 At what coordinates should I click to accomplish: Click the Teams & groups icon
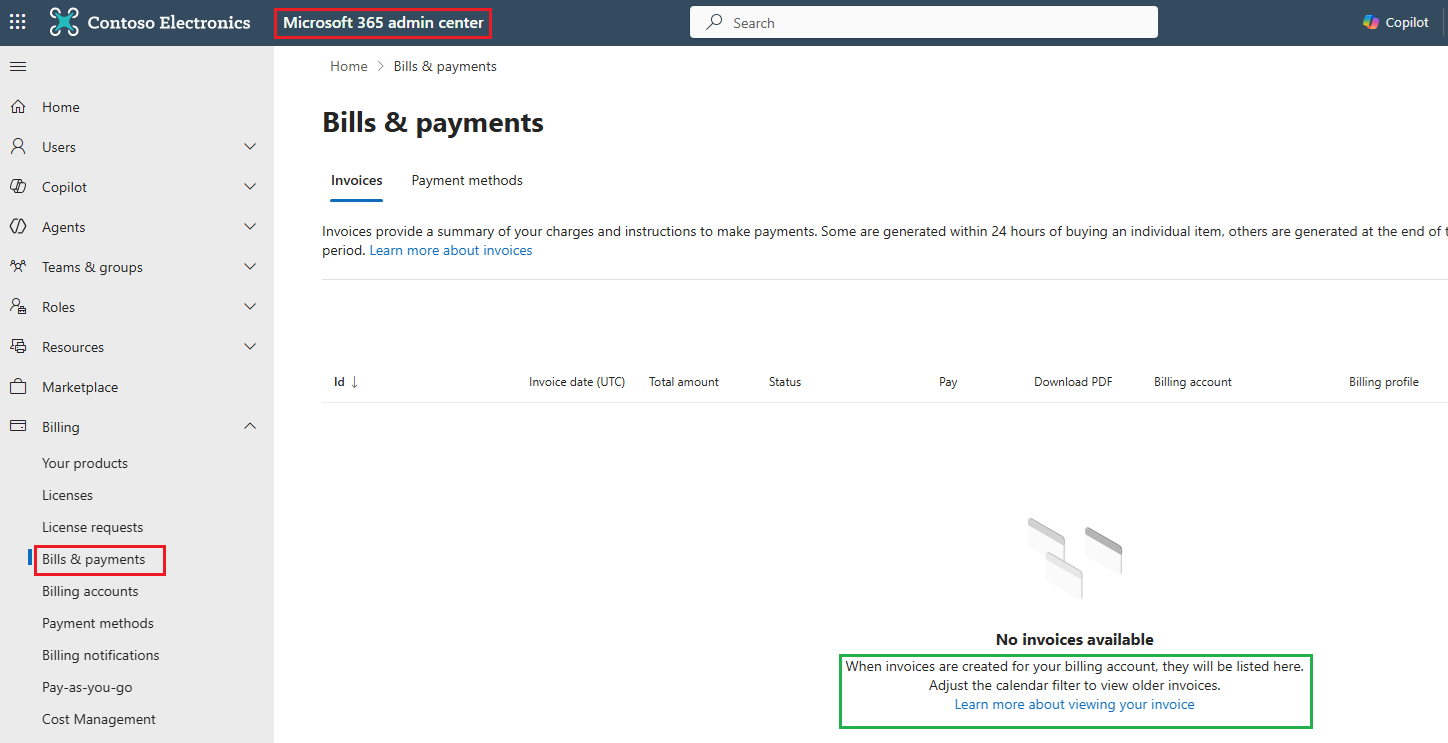tap(18, 267)
